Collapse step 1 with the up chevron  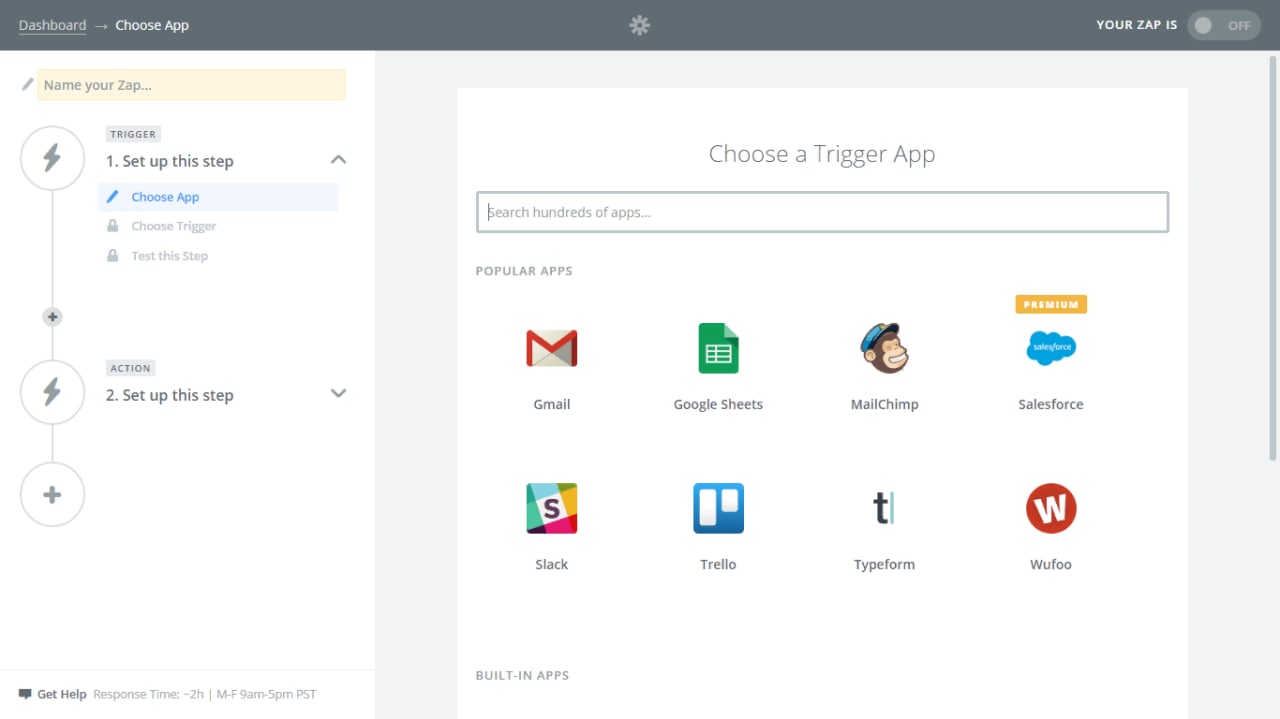(338, 160)
